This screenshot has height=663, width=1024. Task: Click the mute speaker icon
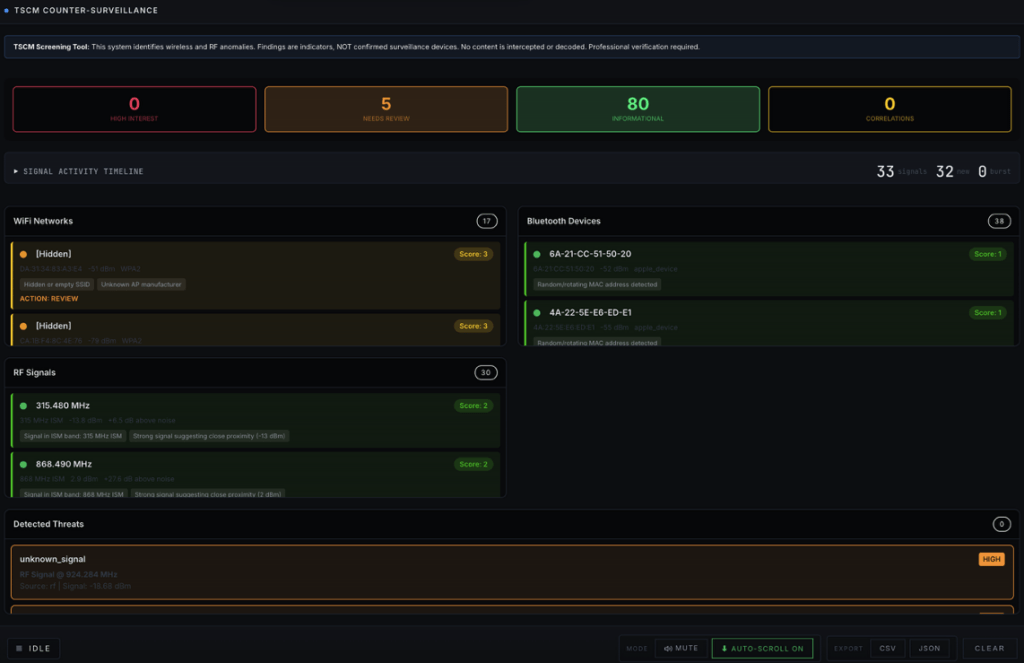click(x=667, y=648)
